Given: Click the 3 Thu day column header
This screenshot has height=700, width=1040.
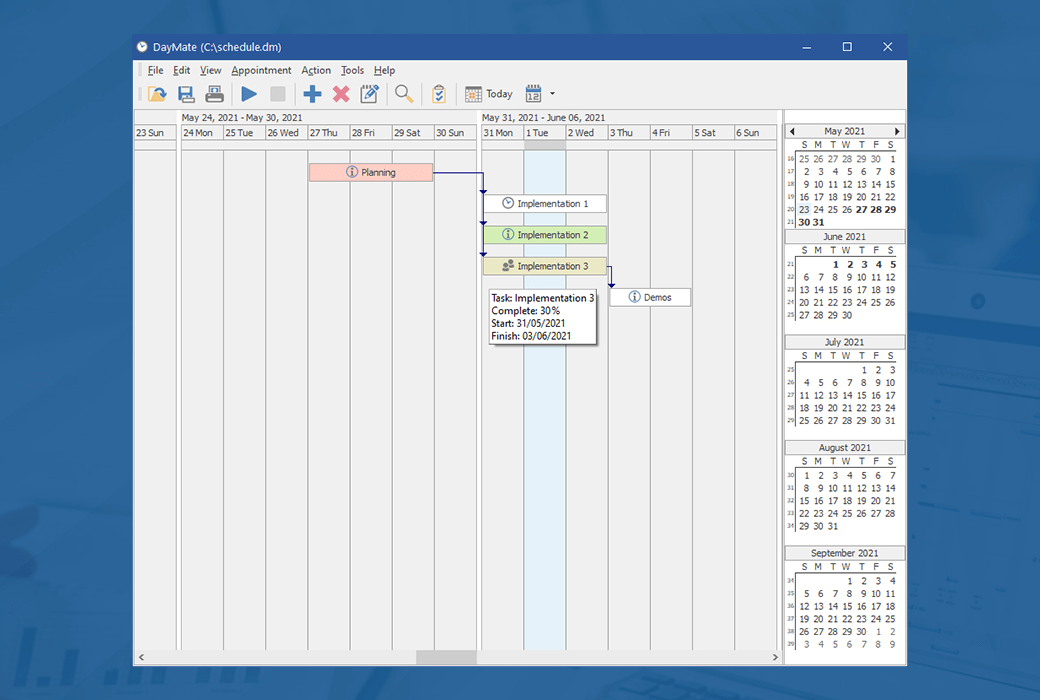Looking at the screenshot, I should 629,133.
